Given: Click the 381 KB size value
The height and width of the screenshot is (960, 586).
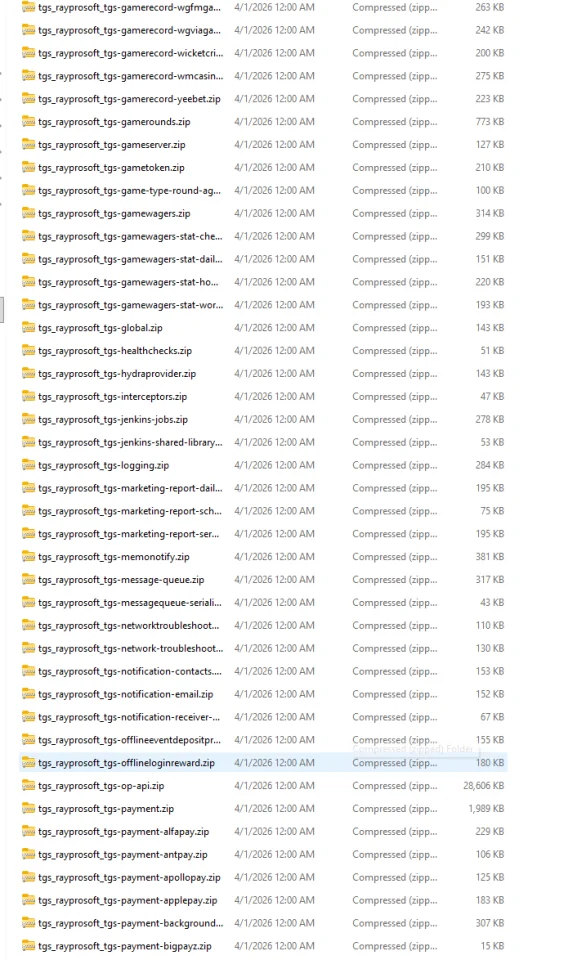Looking at the screenshot, I should (x=490, y=557).
